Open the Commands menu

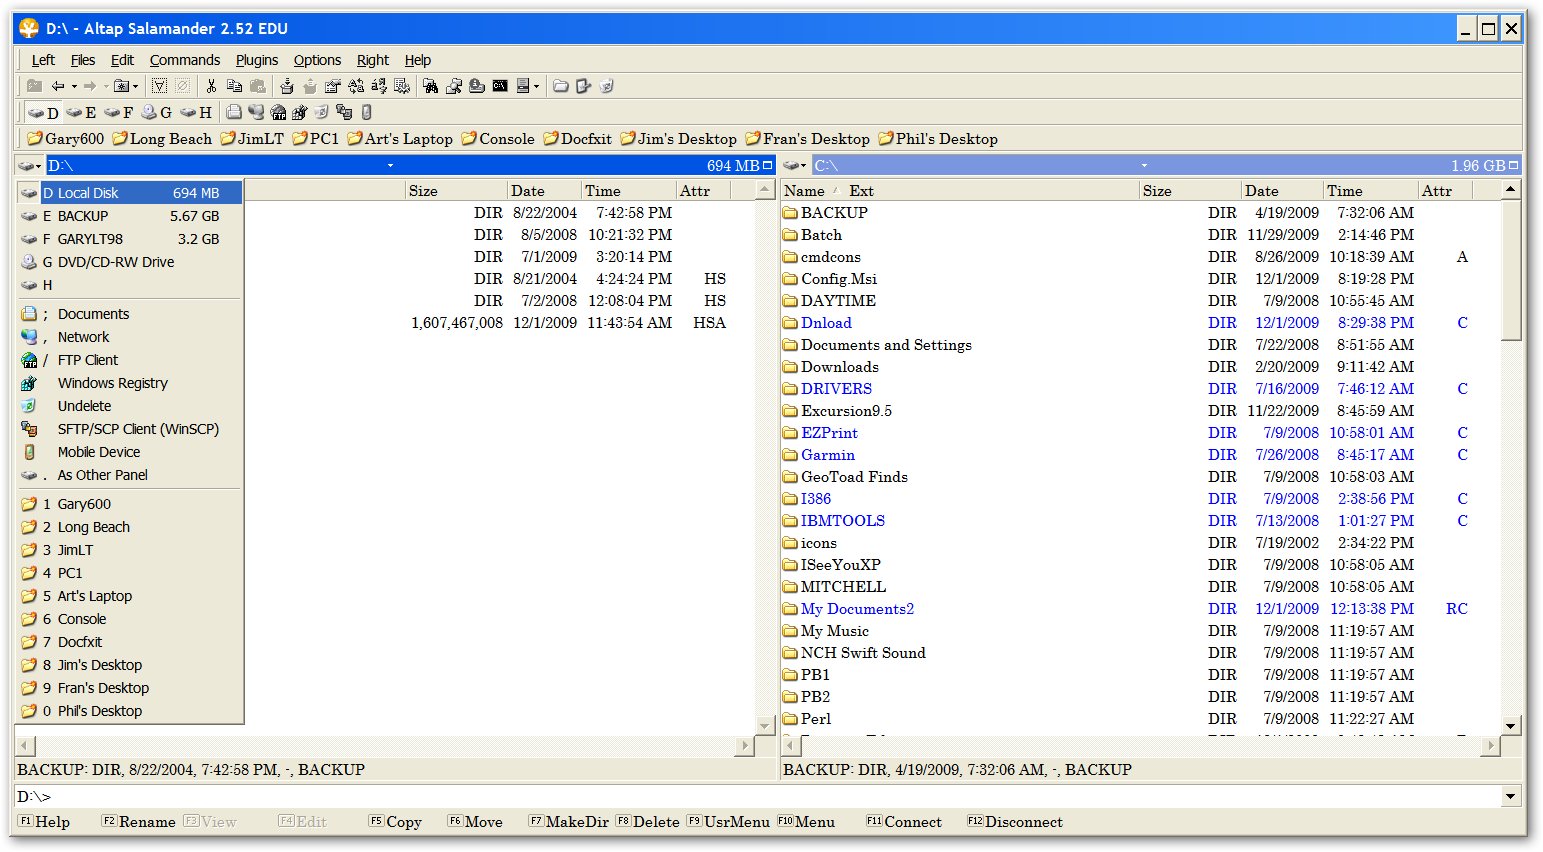184,60
